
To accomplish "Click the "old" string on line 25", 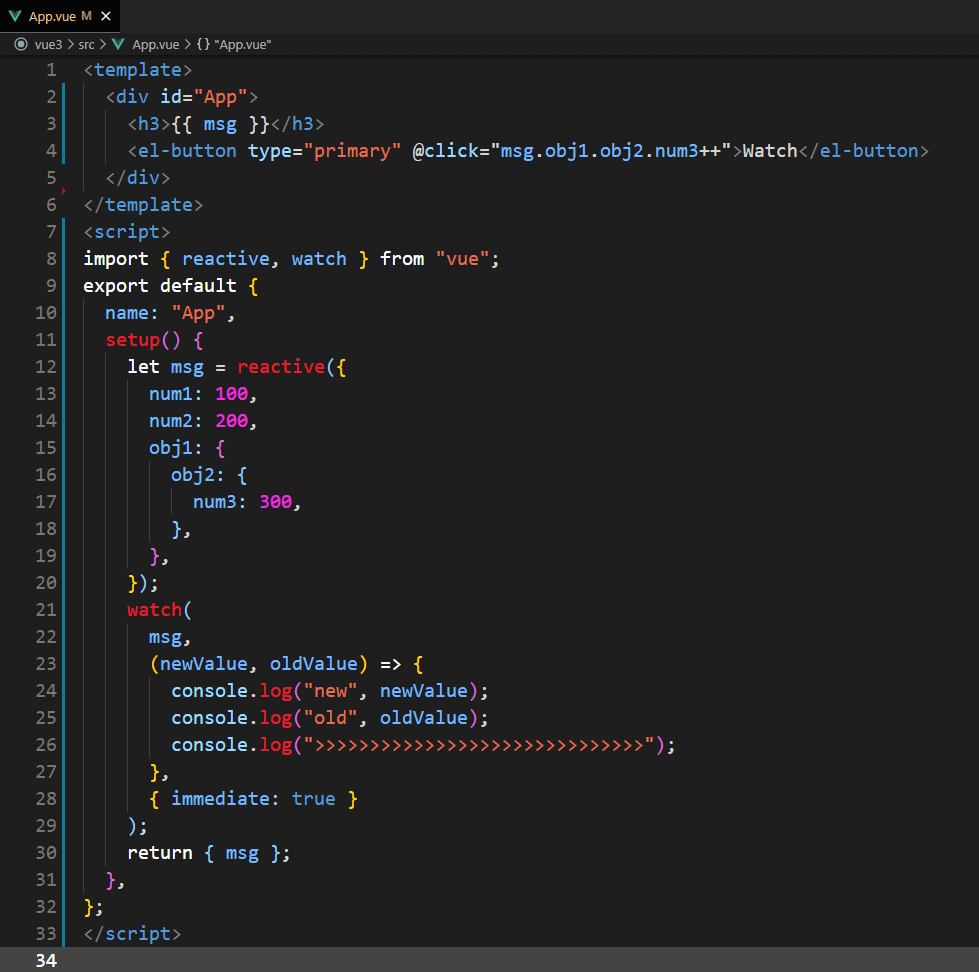I will click(x=330, y=717).
